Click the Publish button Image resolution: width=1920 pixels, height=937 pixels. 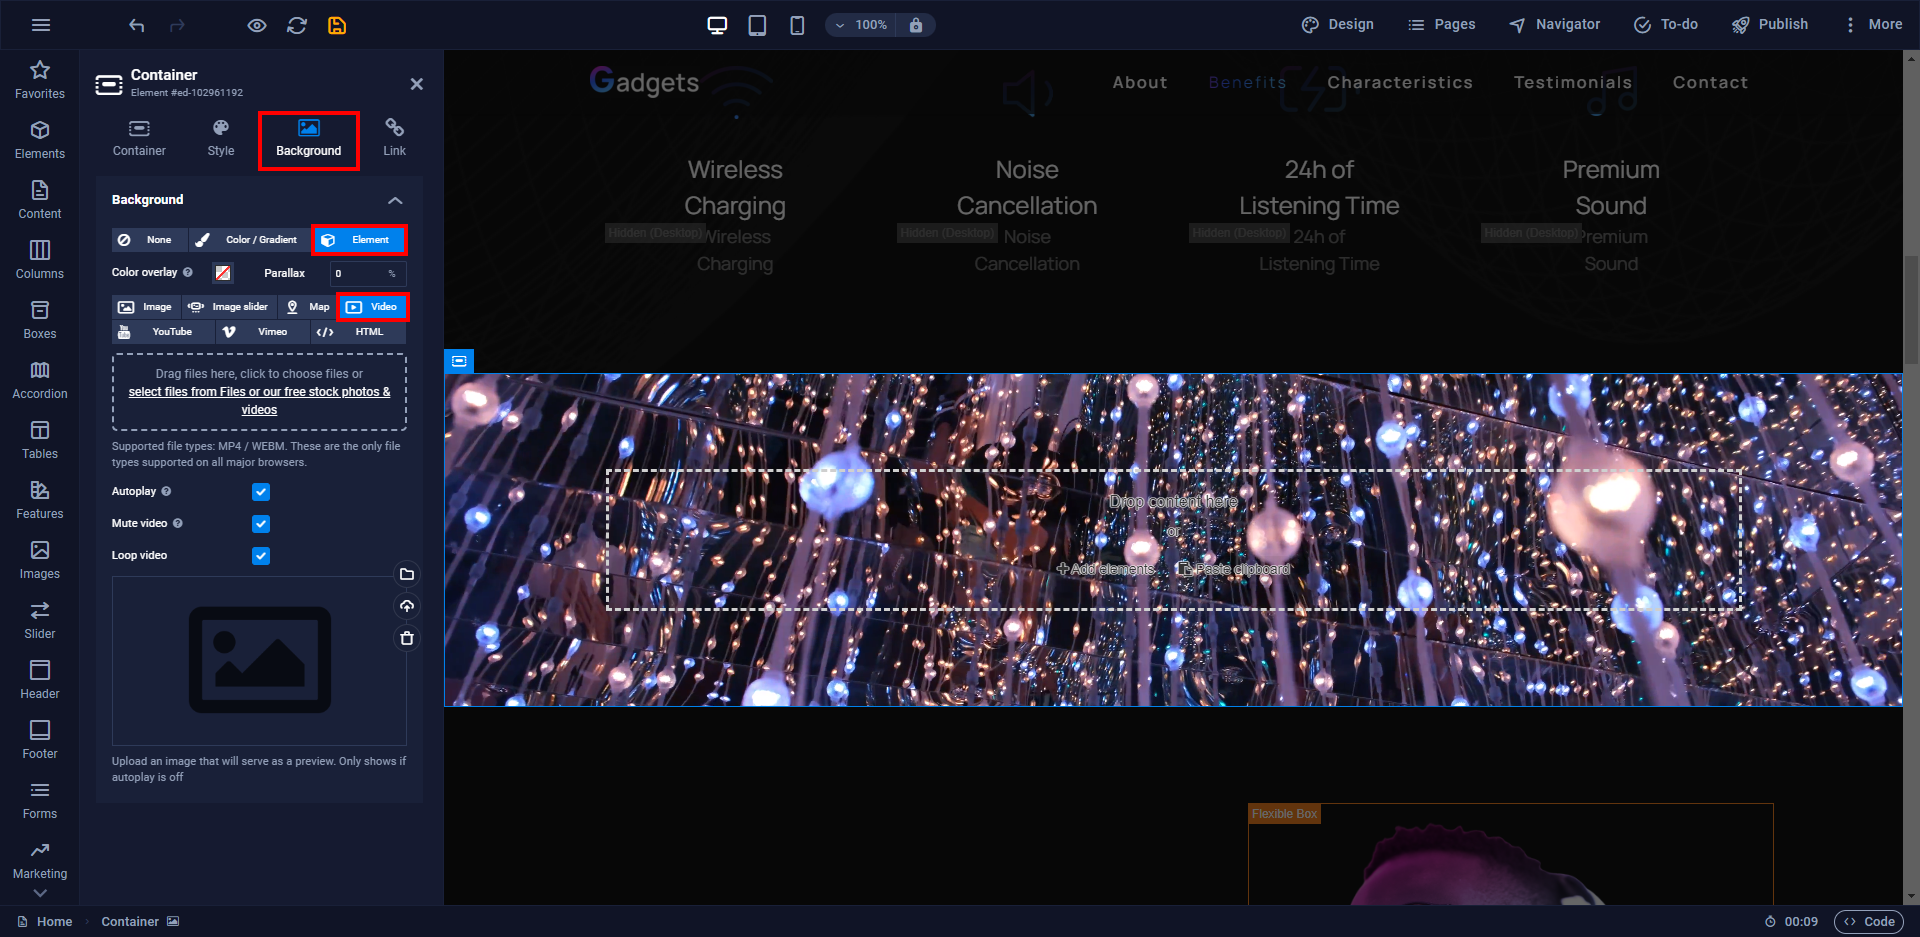point(1770,24)
